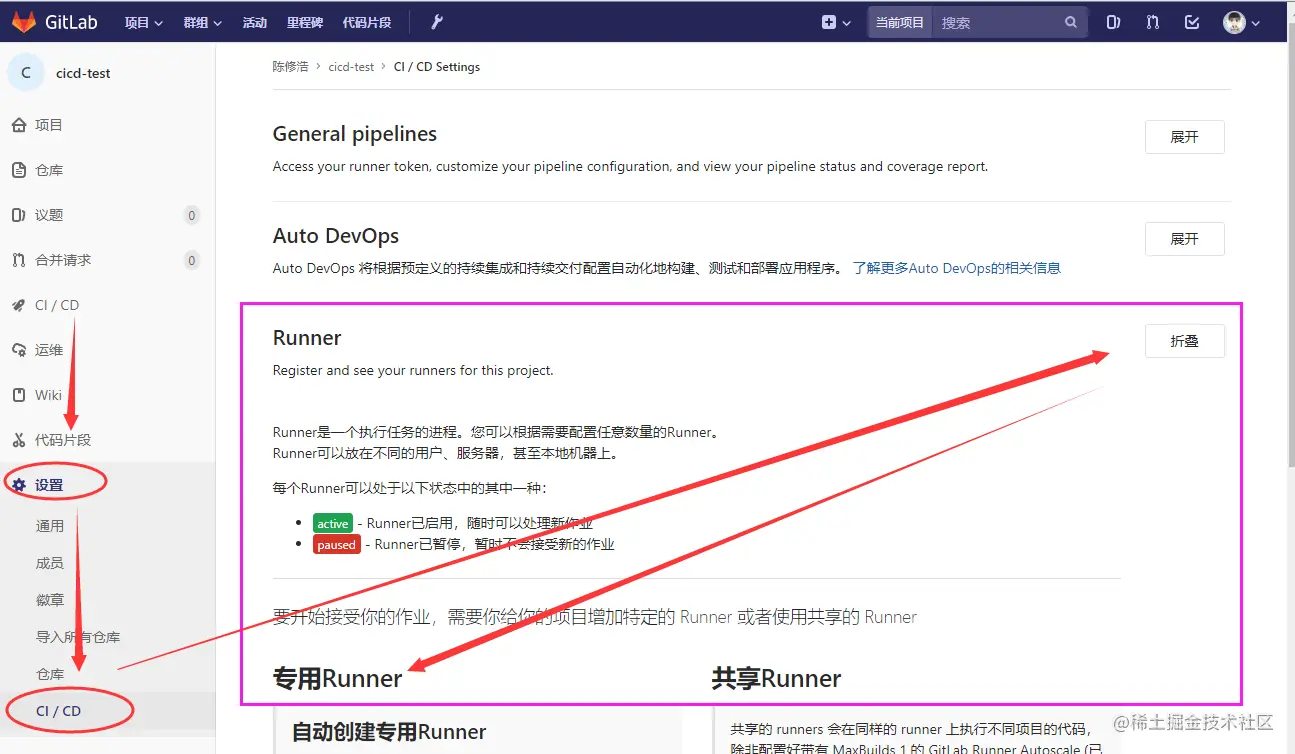Click the 合并请求 count badge

click(192, 260)
